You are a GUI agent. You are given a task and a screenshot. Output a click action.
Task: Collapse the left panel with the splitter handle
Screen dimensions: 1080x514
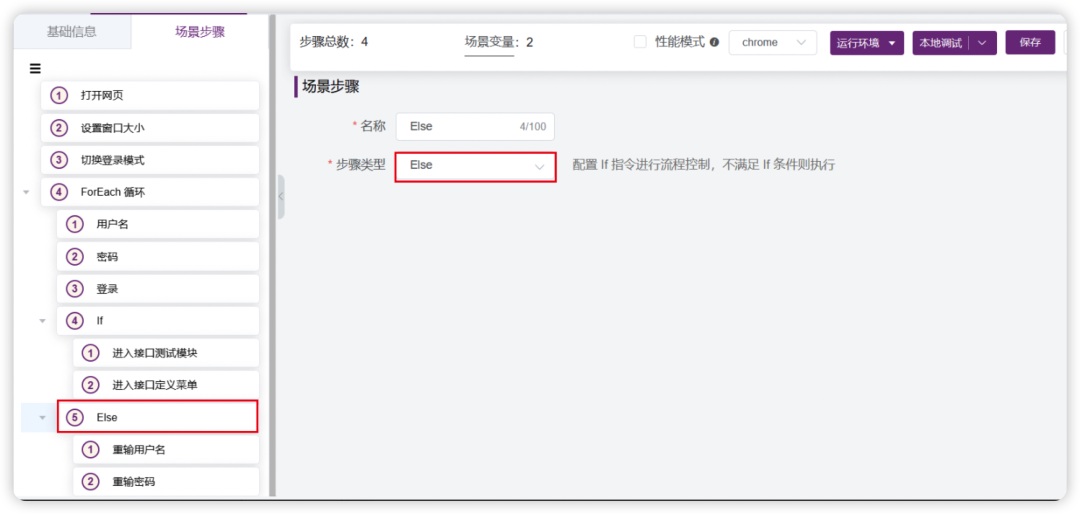pyautogui.click(x=280, y=196)
